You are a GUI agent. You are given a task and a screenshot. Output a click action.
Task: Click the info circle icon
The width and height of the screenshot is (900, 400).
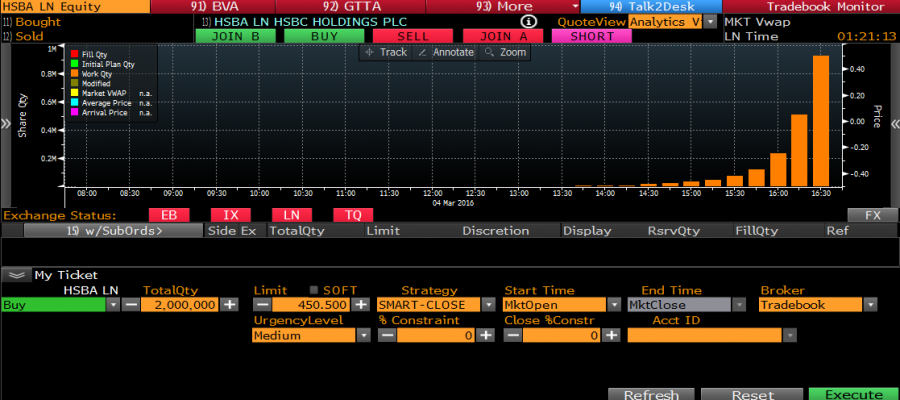coord(529,22)
